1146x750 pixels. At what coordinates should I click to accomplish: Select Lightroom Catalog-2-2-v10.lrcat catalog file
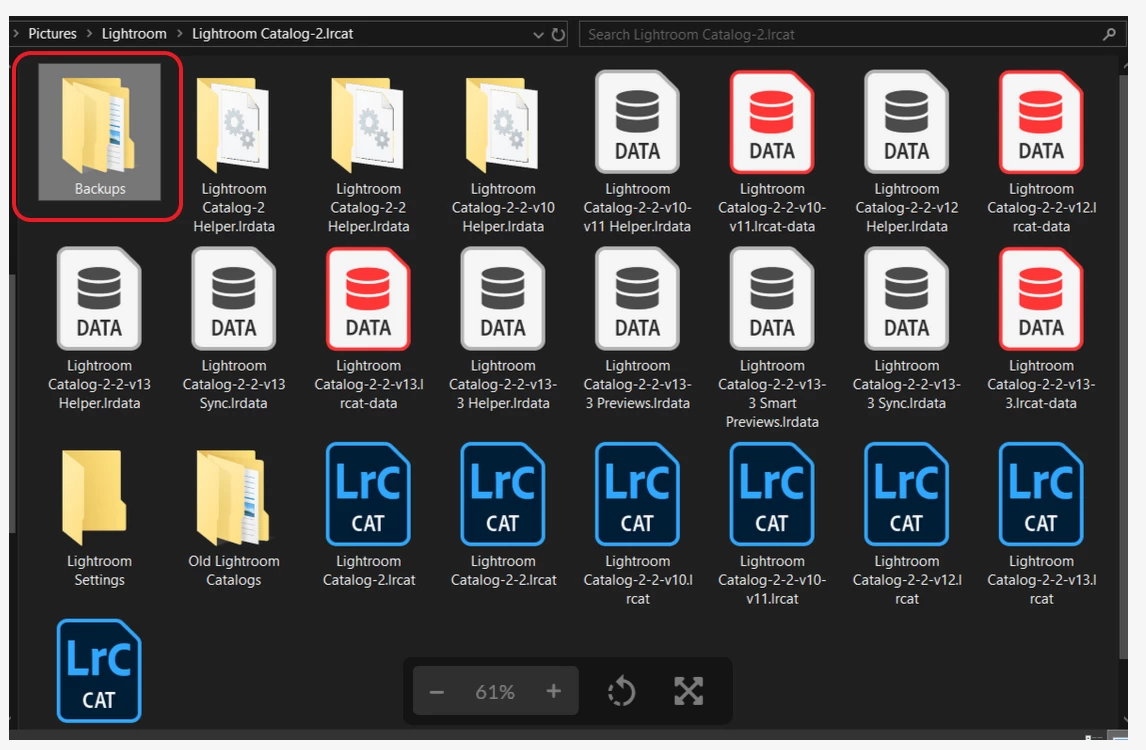pyautogui.click(x=637, y=525)
